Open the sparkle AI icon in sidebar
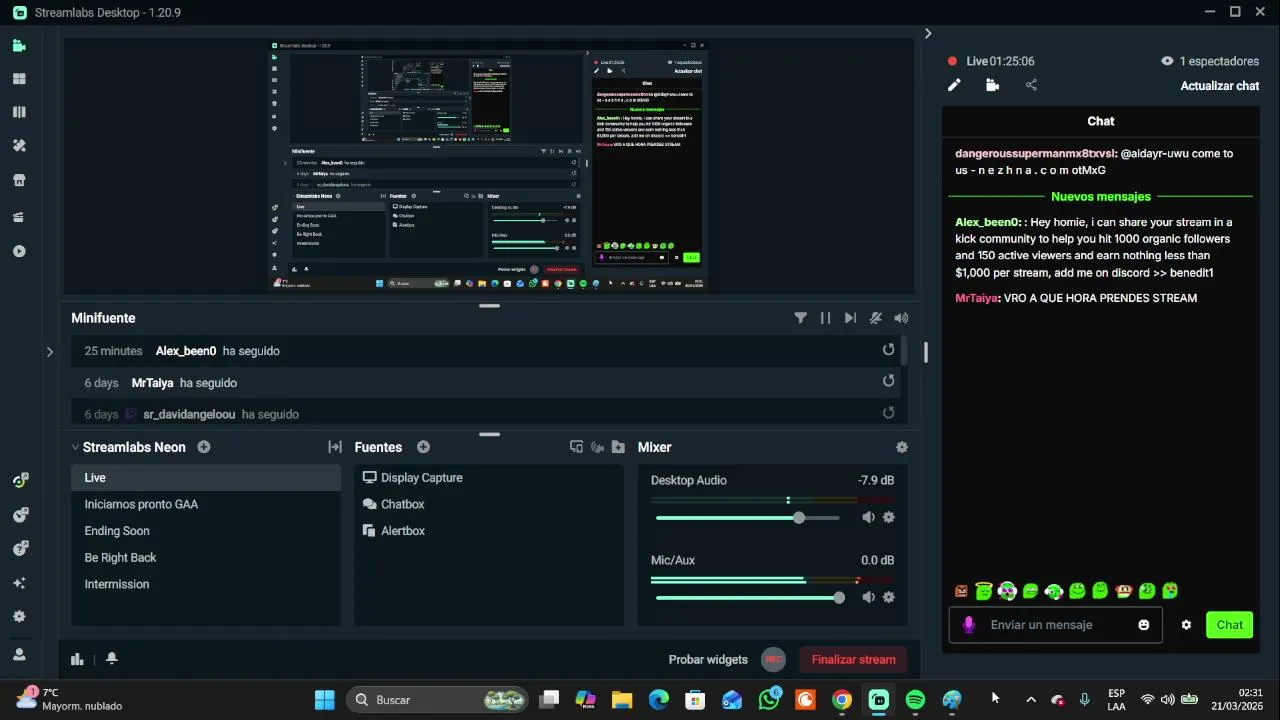The image size is (1280, 720). pyautogui.click(x=19, y=583)
